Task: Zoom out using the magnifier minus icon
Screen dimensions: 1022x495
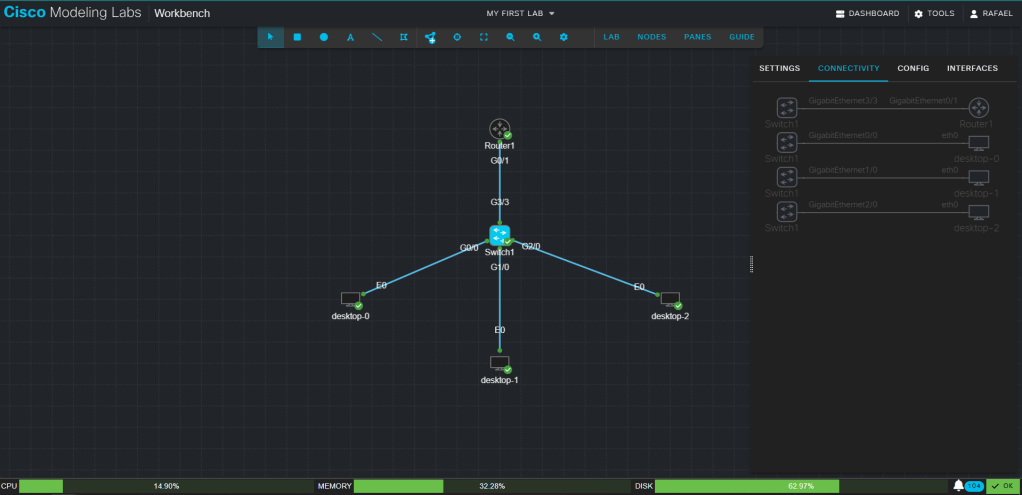Action: 510,37
